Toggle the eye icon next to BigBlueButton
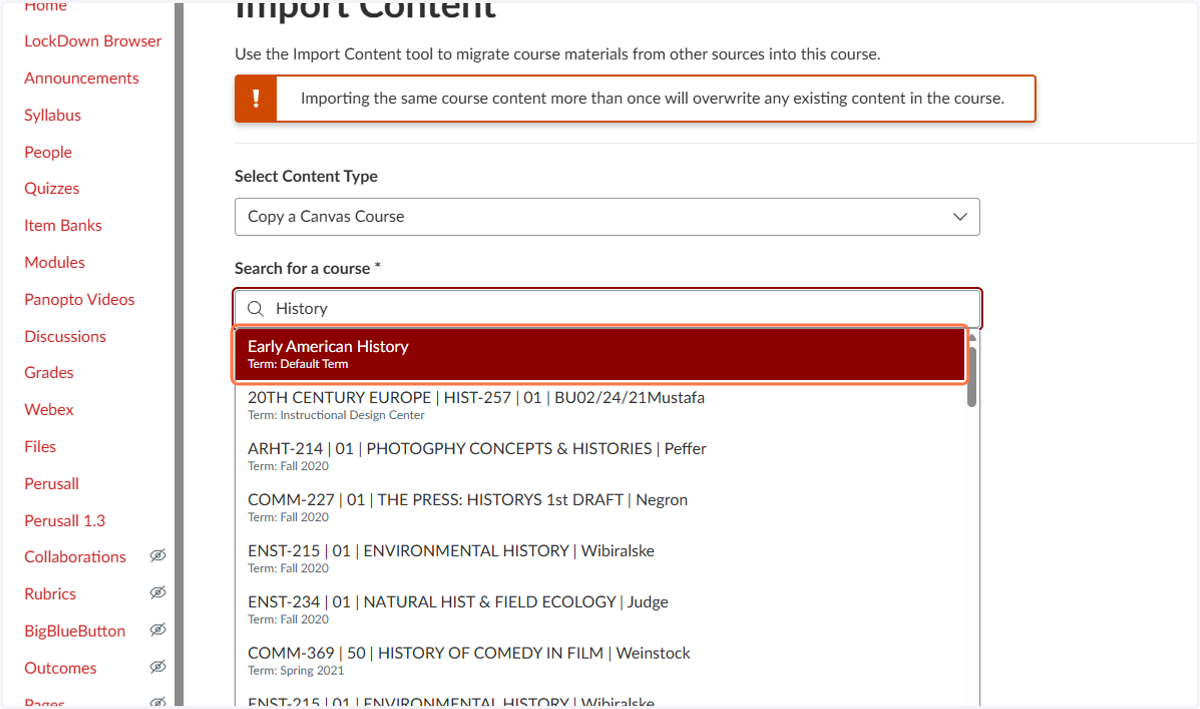The image size is (1200, 709). click(157, 630)
